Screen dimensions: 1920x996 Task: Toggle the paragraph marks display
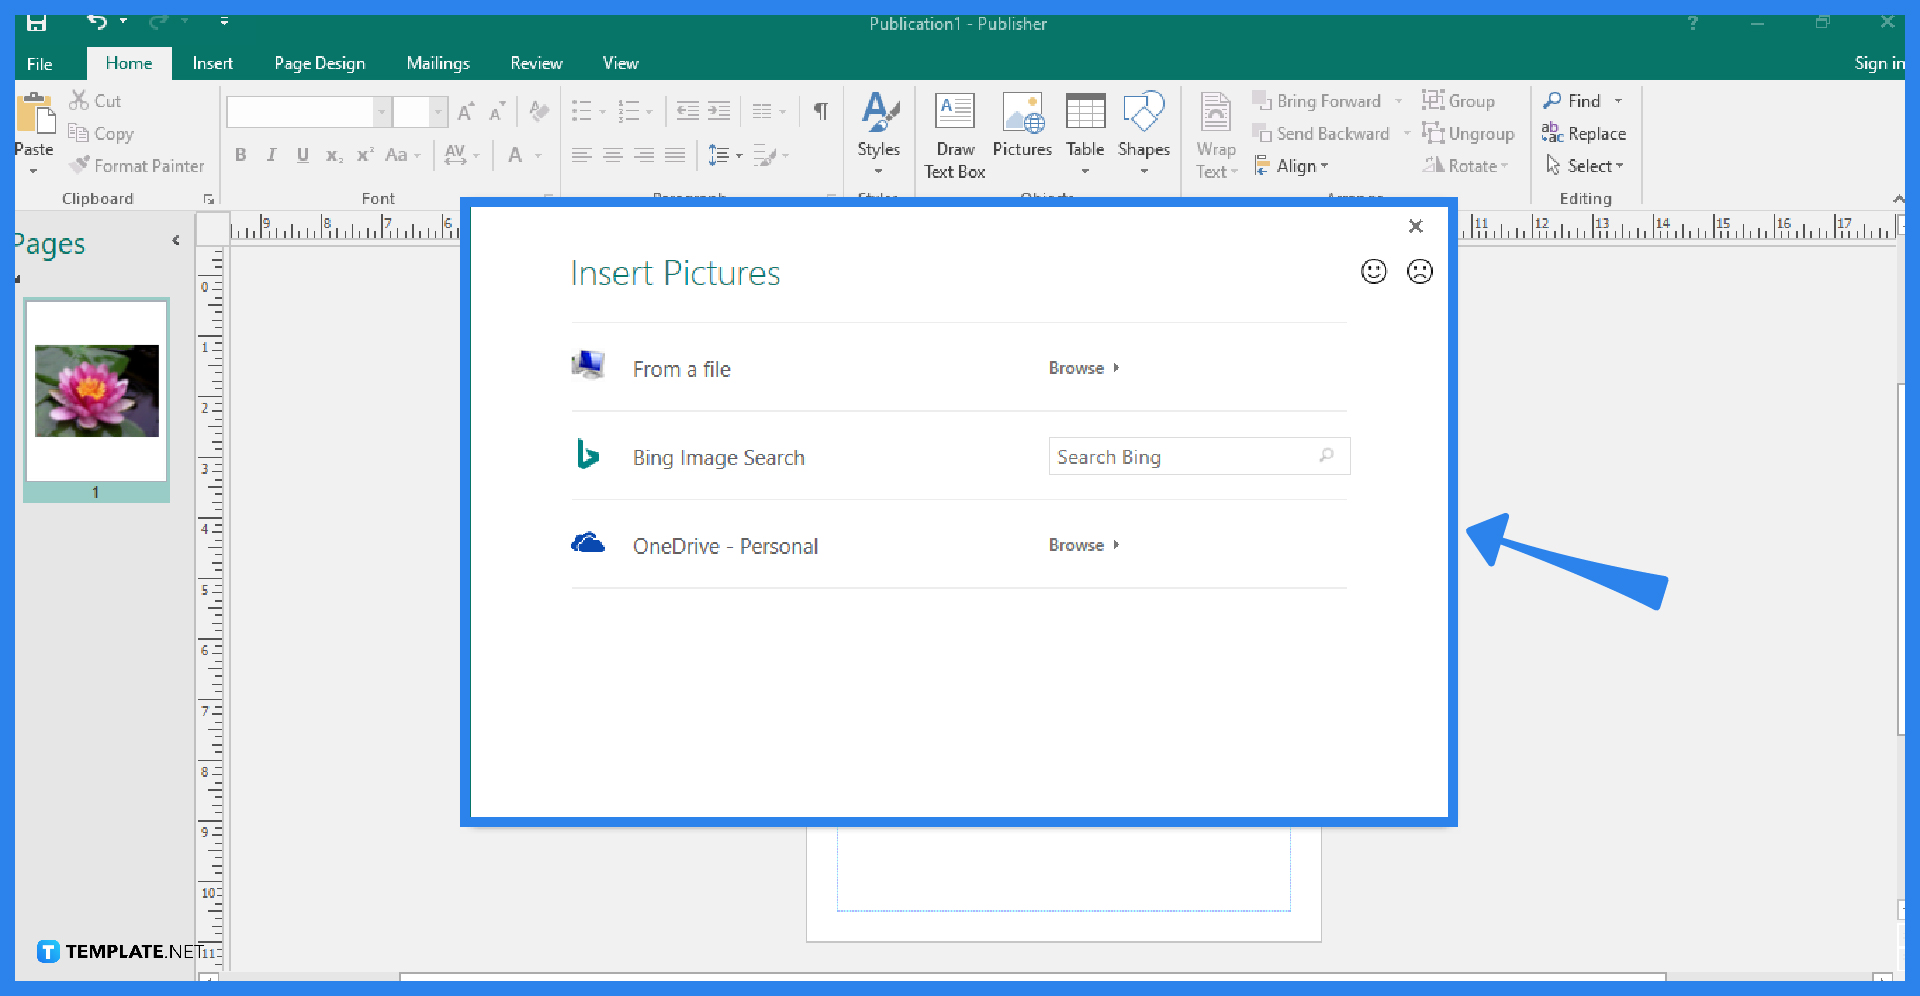click(x=820, y=111)
